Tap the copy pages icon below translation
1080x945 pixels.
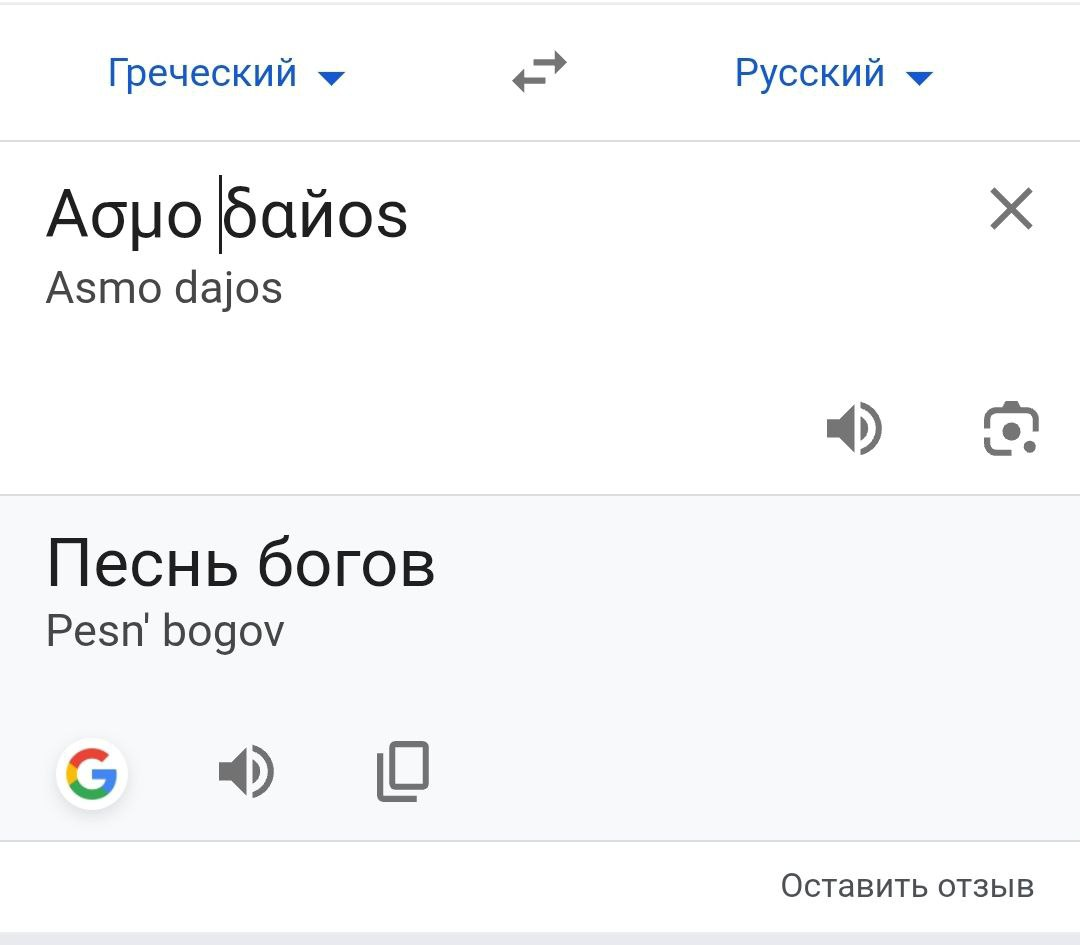tap(403, 770)
